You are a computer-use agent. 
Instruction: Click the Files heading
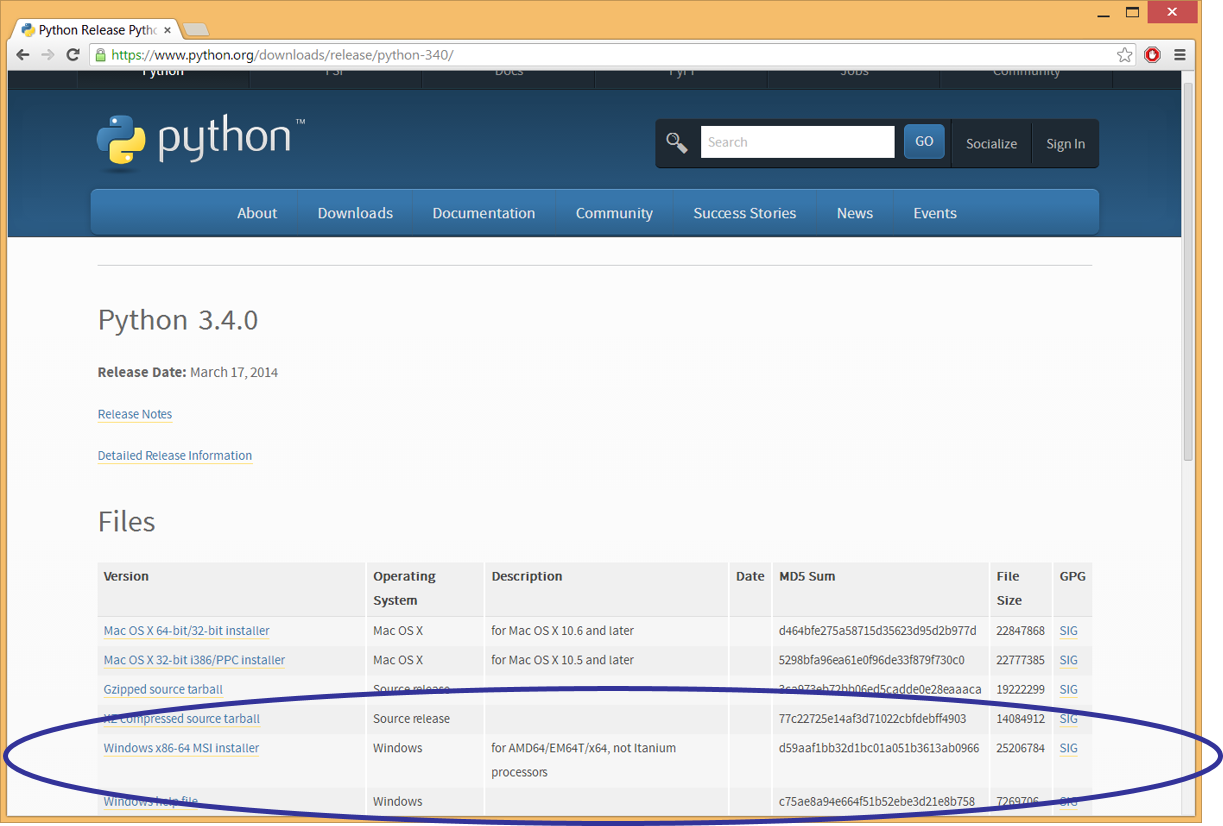tap(126, 522)
